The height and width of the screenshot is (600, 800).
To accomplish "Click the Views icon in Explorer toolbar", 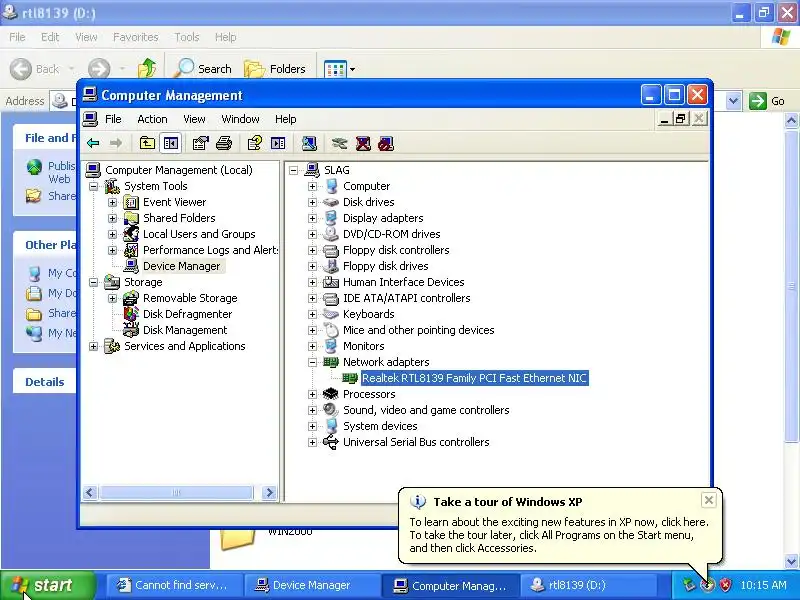I will click(x=335, y=69).
